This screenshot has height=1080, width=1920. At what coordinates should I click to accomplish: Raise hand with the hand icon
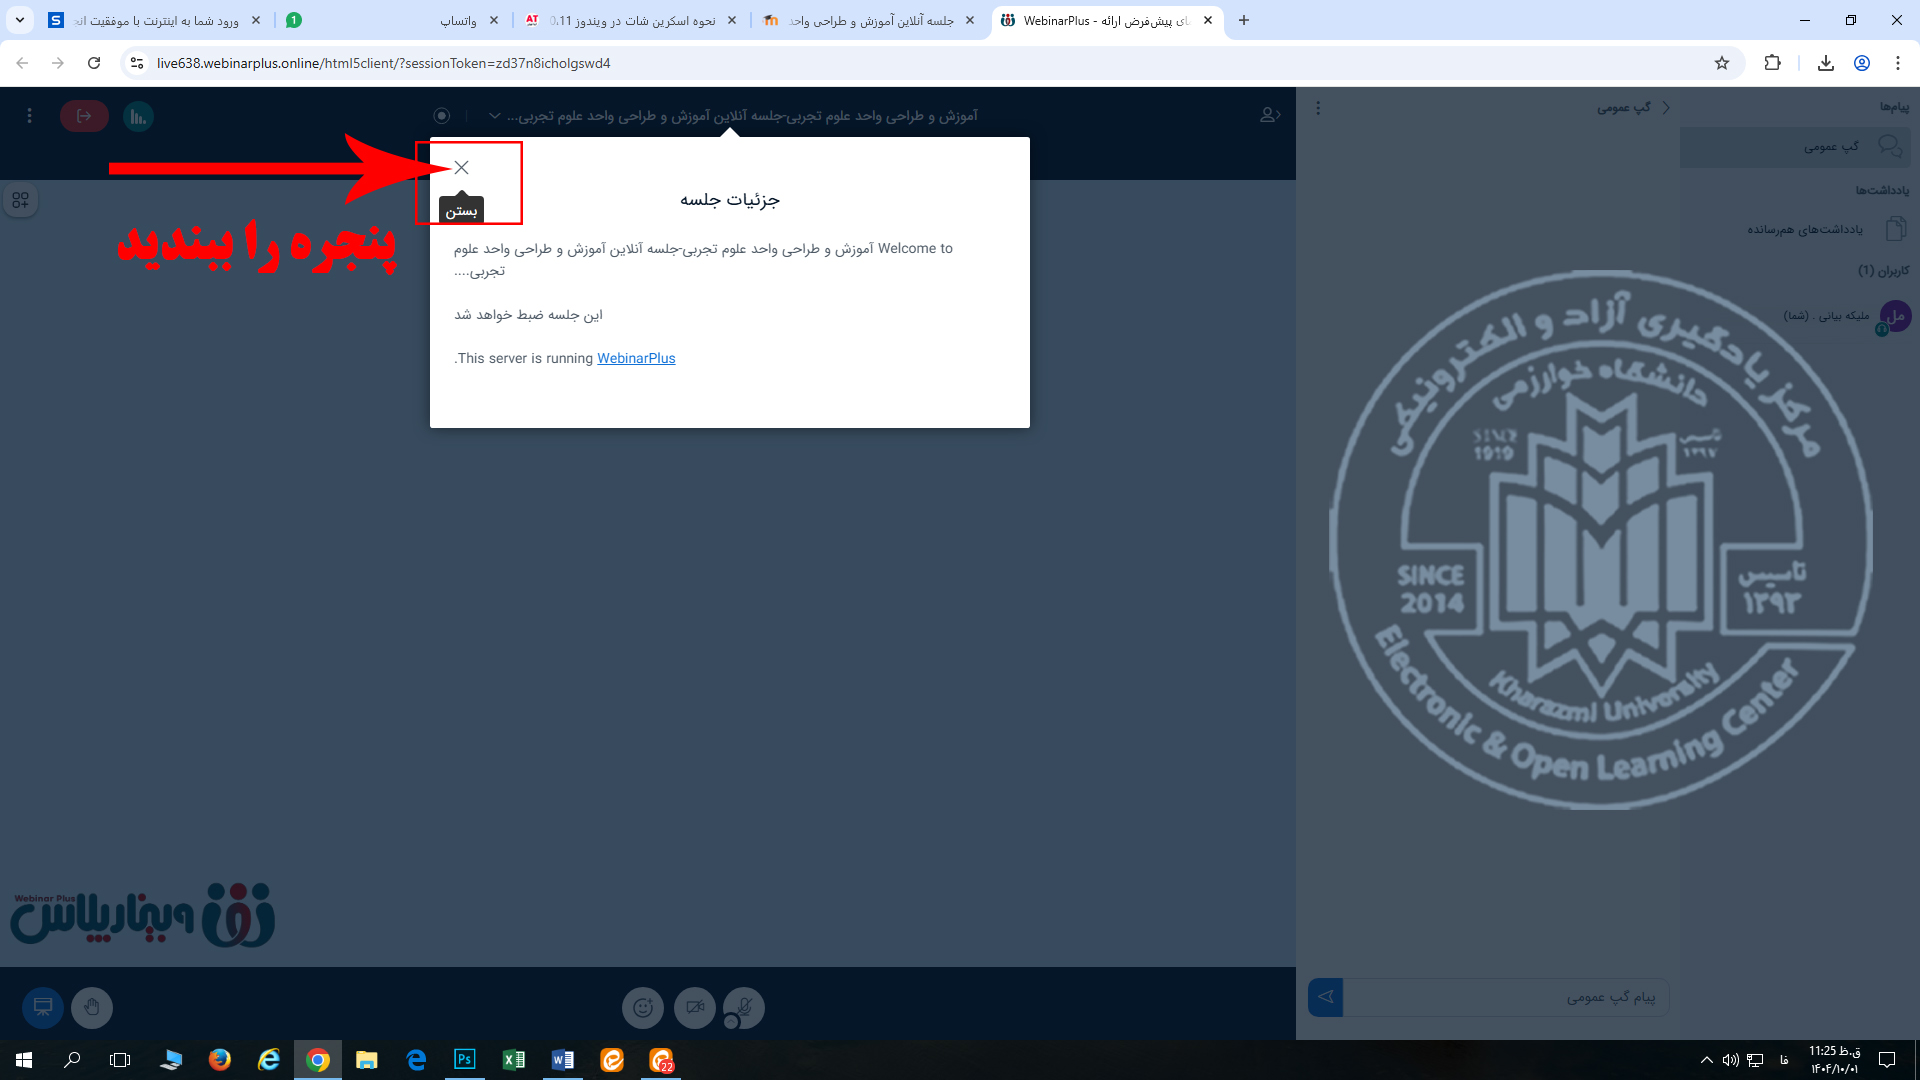[x=92, y=1007]
